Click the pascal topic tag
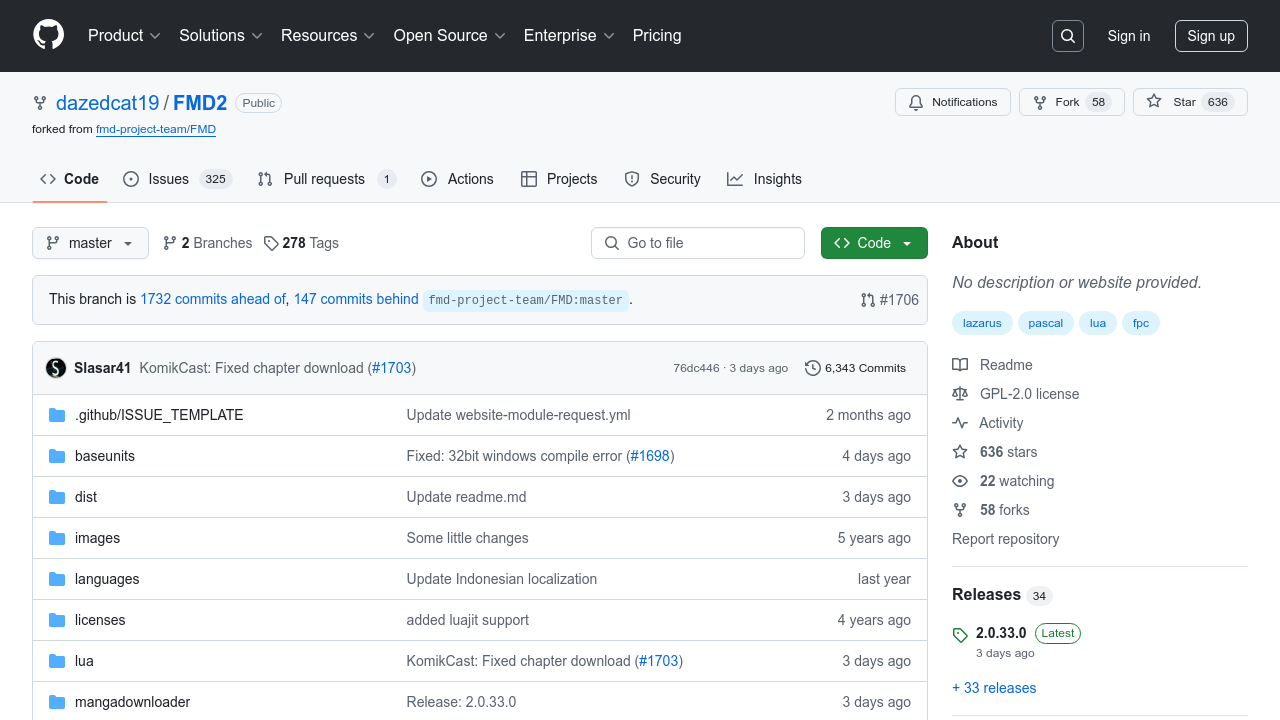 (1046, 323)
